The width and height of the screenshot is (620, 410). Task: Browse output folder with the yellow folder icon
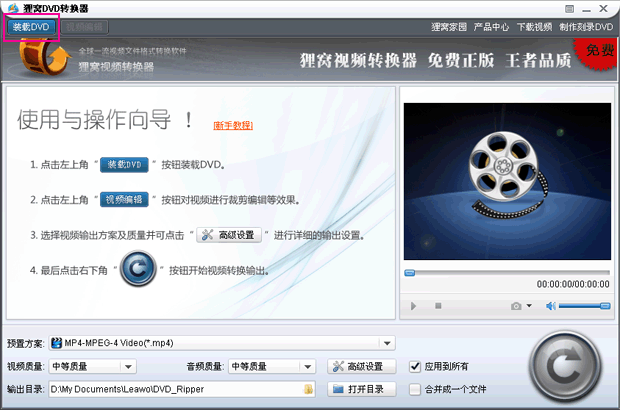(x=308, y=389)
